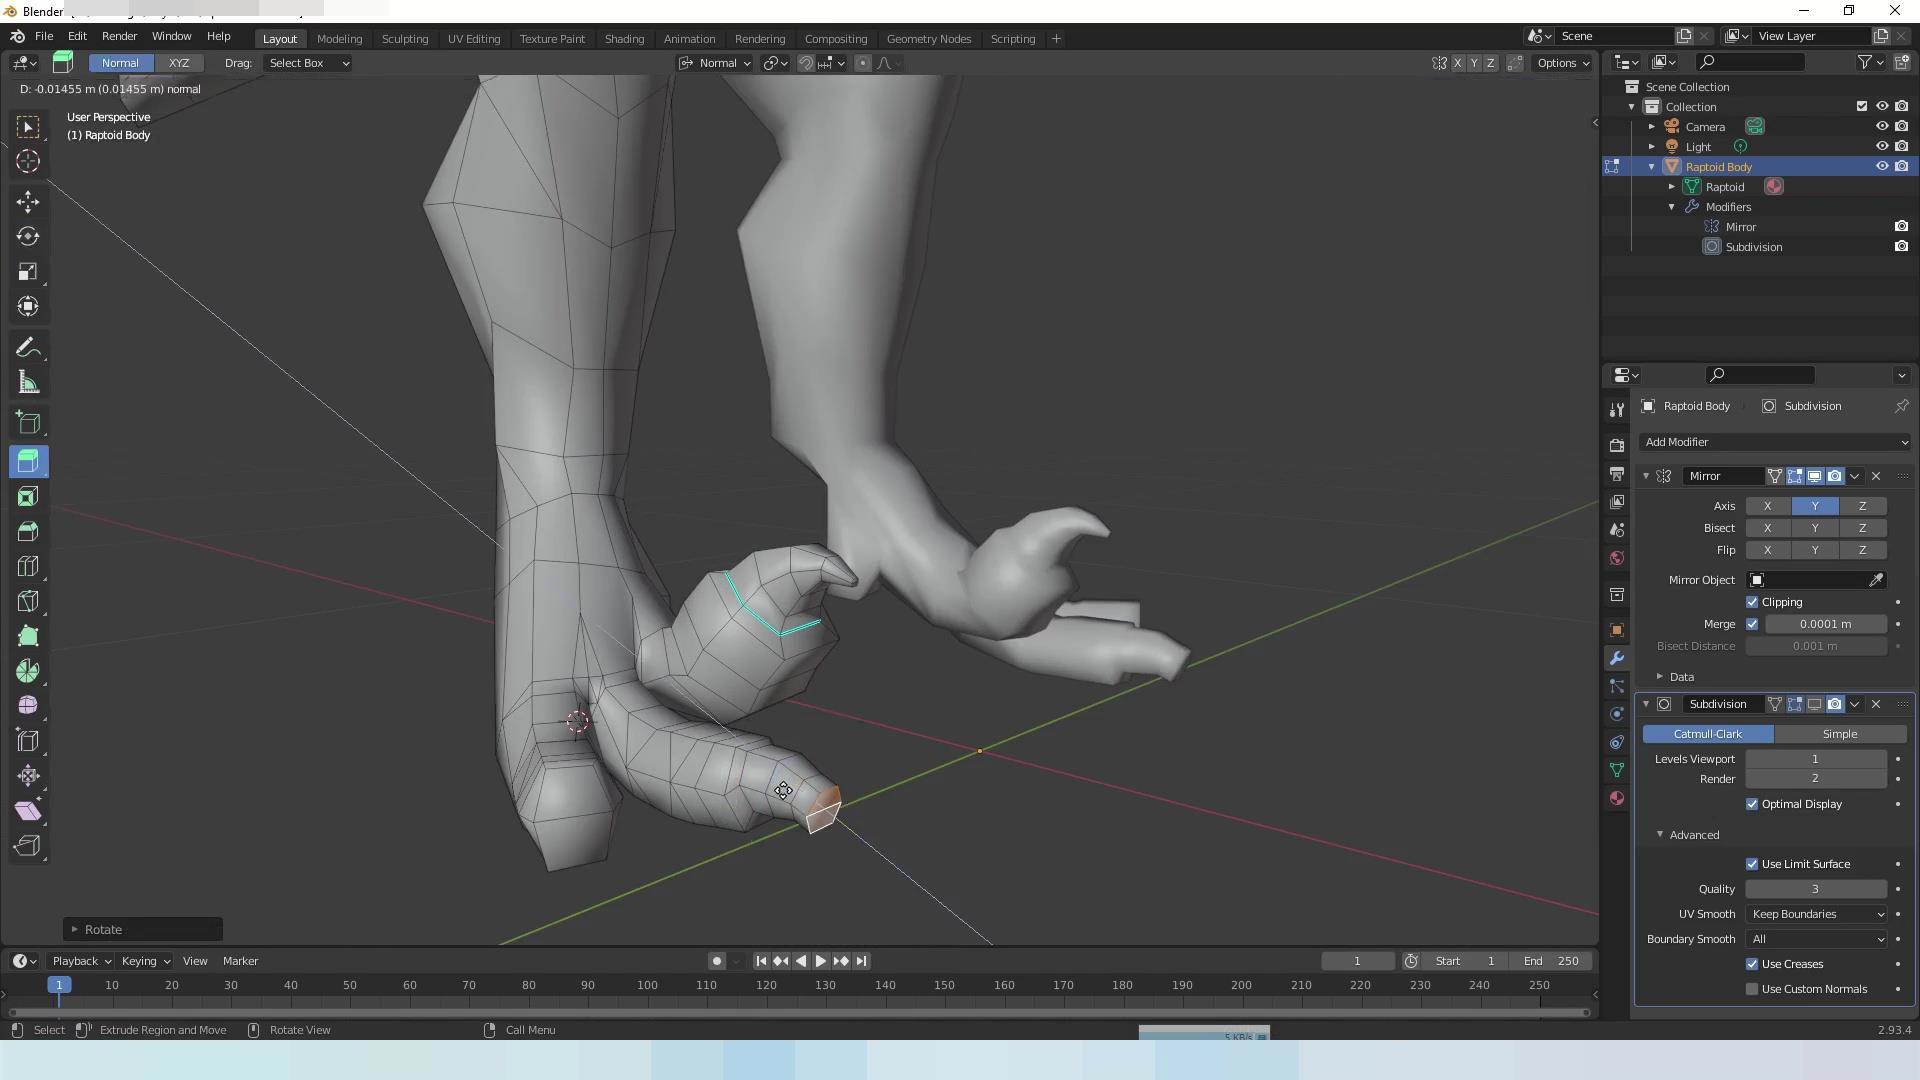Viewport: 1920px width, 1080px height.
Task: Select the Scale tool icon
Action: [x=28, y=272]
